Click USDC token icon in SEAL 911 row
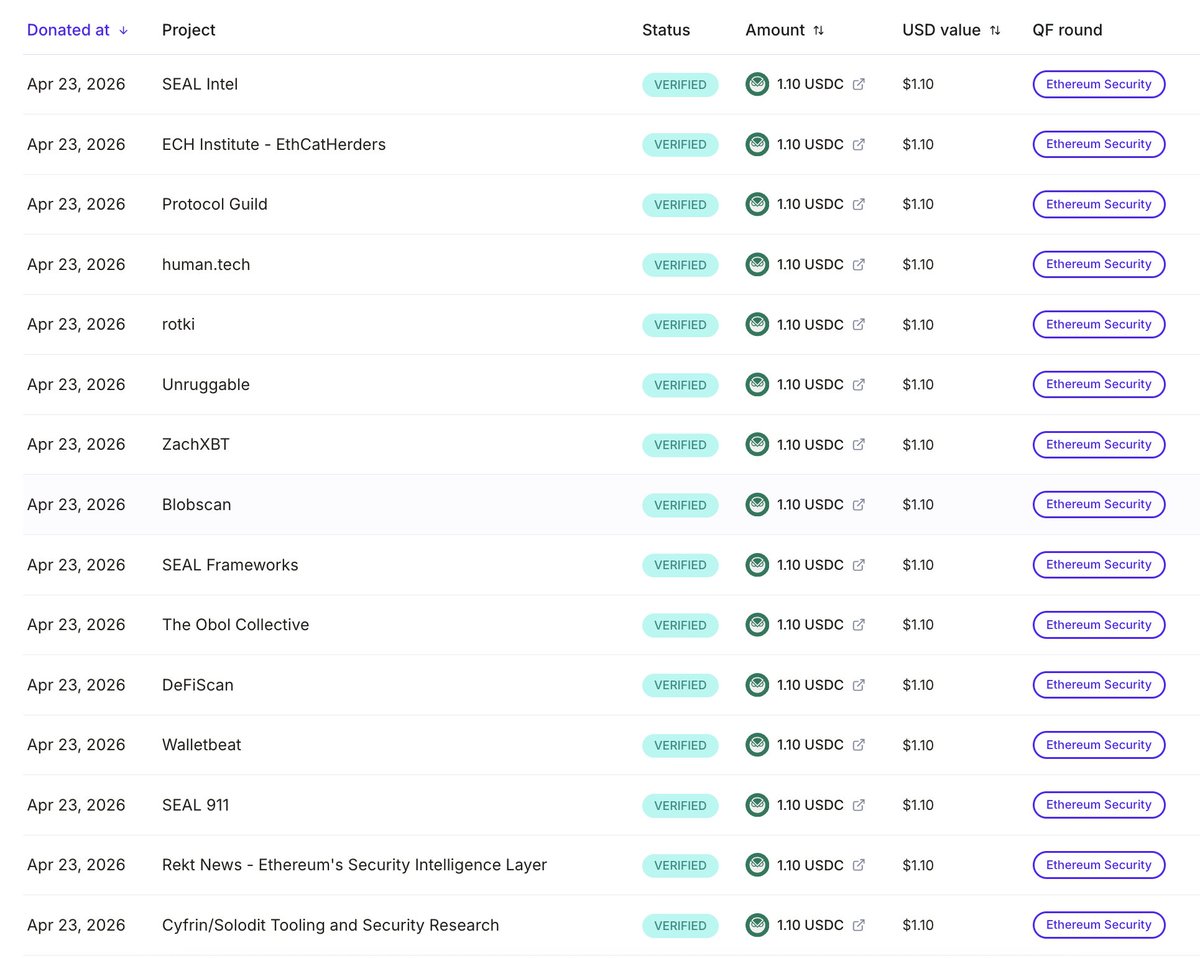The image size is (1200, 958). click(757, 804)
